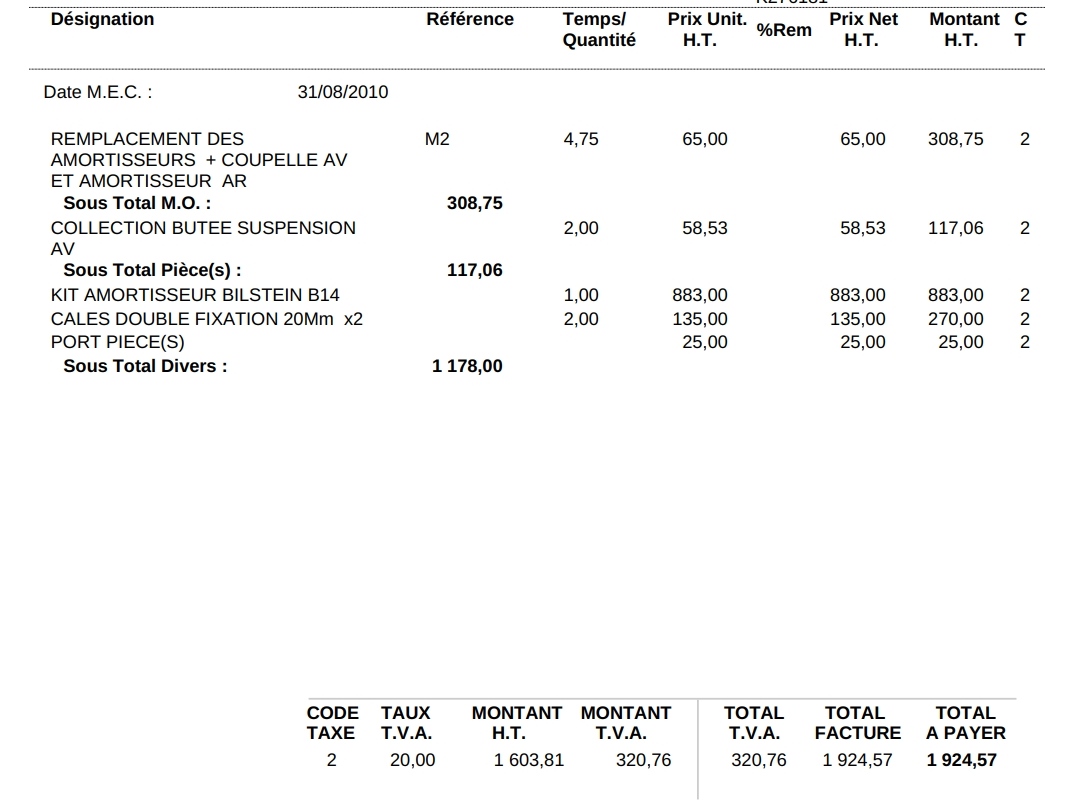Select the Prix Unit. value "65,00" of REMPLACEMENT row
The width and height of the screenshot is (1080, 801).
[x=705, y=139]
